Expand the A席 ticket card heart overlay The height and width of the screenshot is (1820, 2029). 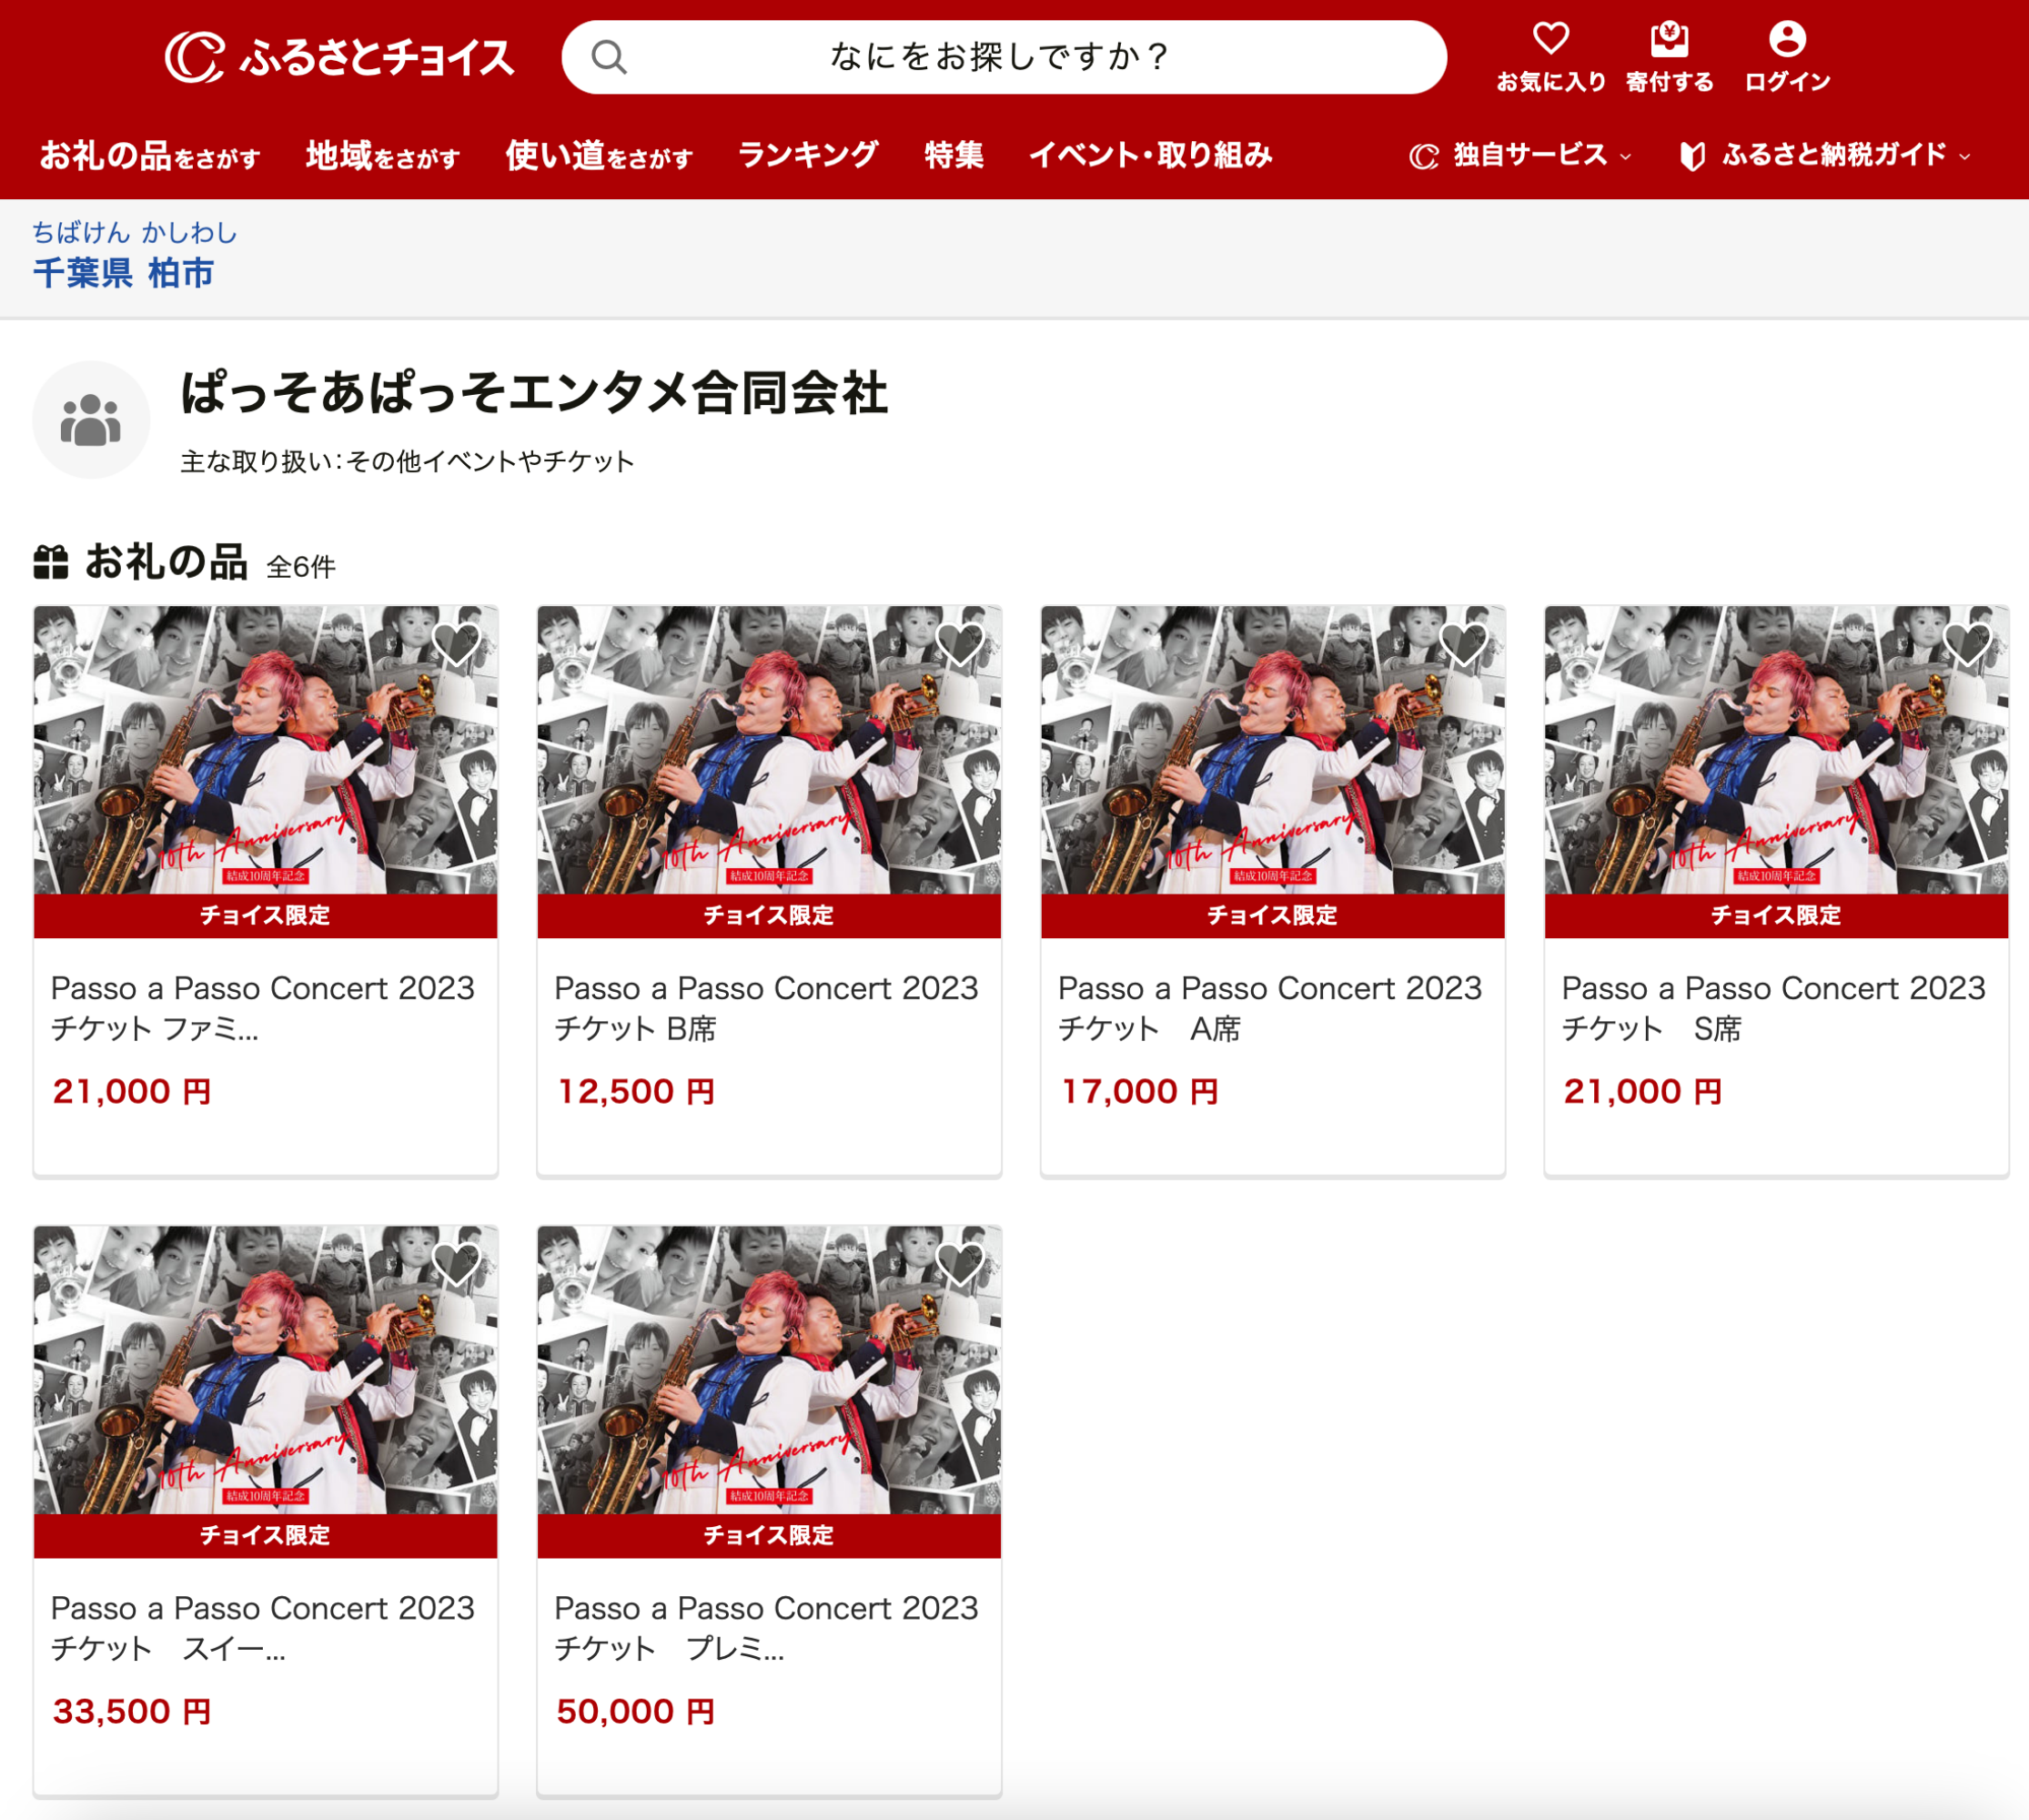1464,646
